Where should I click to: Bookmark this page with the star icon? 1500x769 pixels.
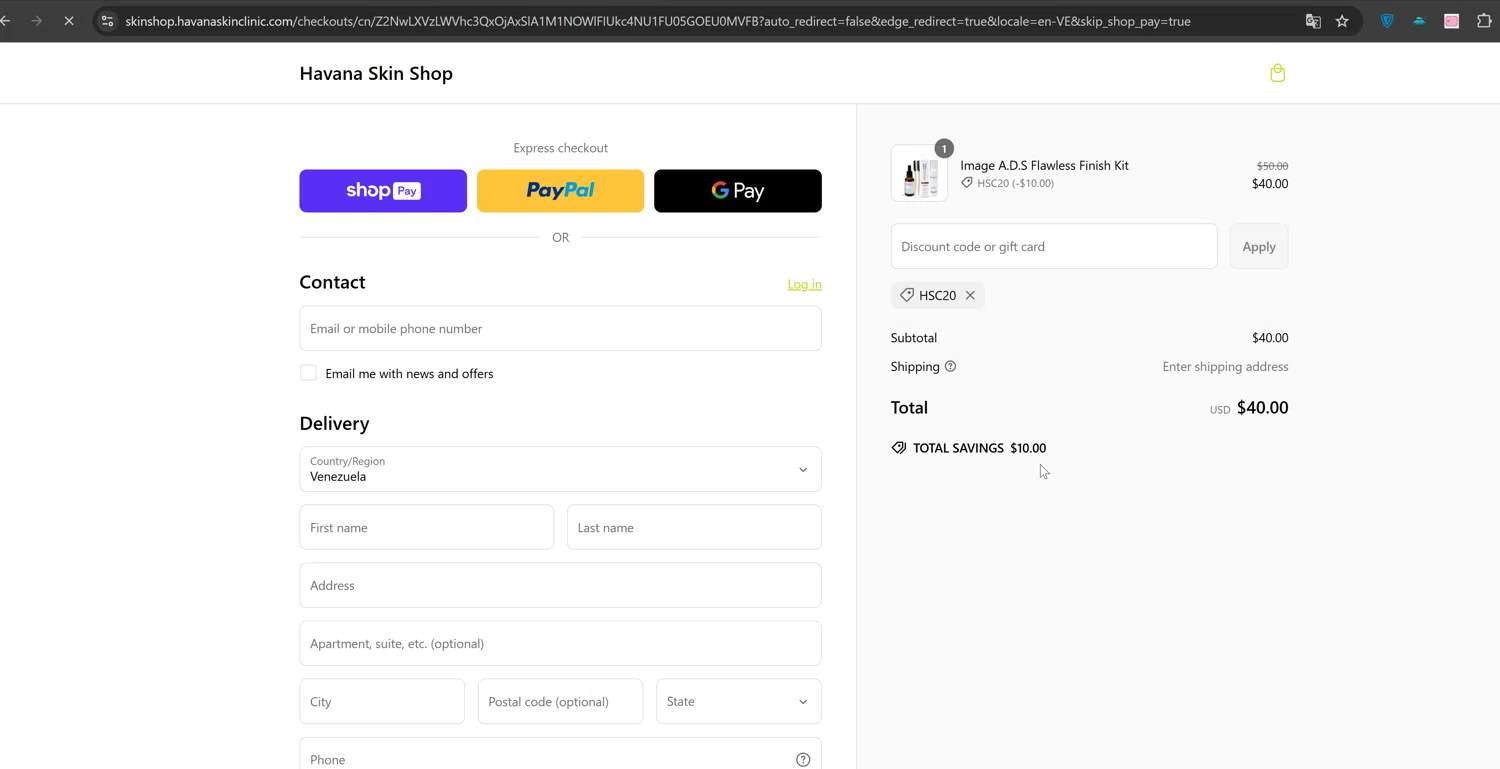[x=1342, y=21]
